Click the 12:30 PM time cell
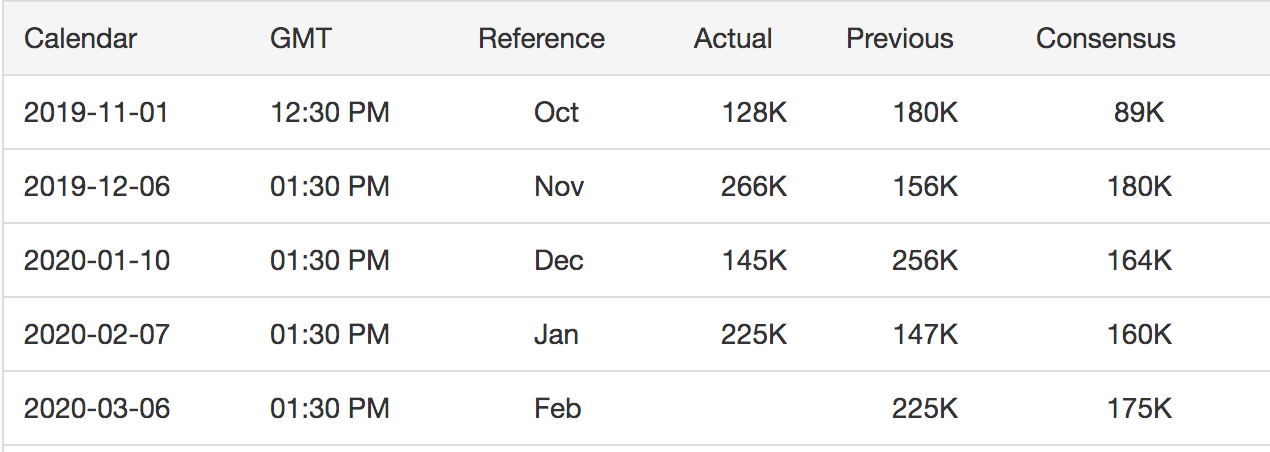The image size is (1270, 452). [330, 112]
